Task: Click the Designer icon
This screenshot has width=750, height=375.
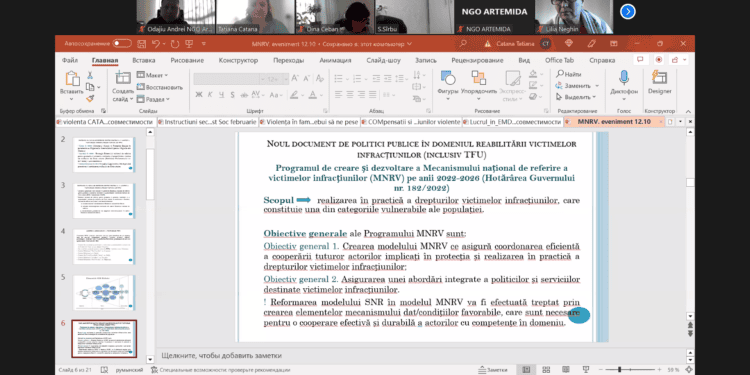Action: (x=660, y=82)
